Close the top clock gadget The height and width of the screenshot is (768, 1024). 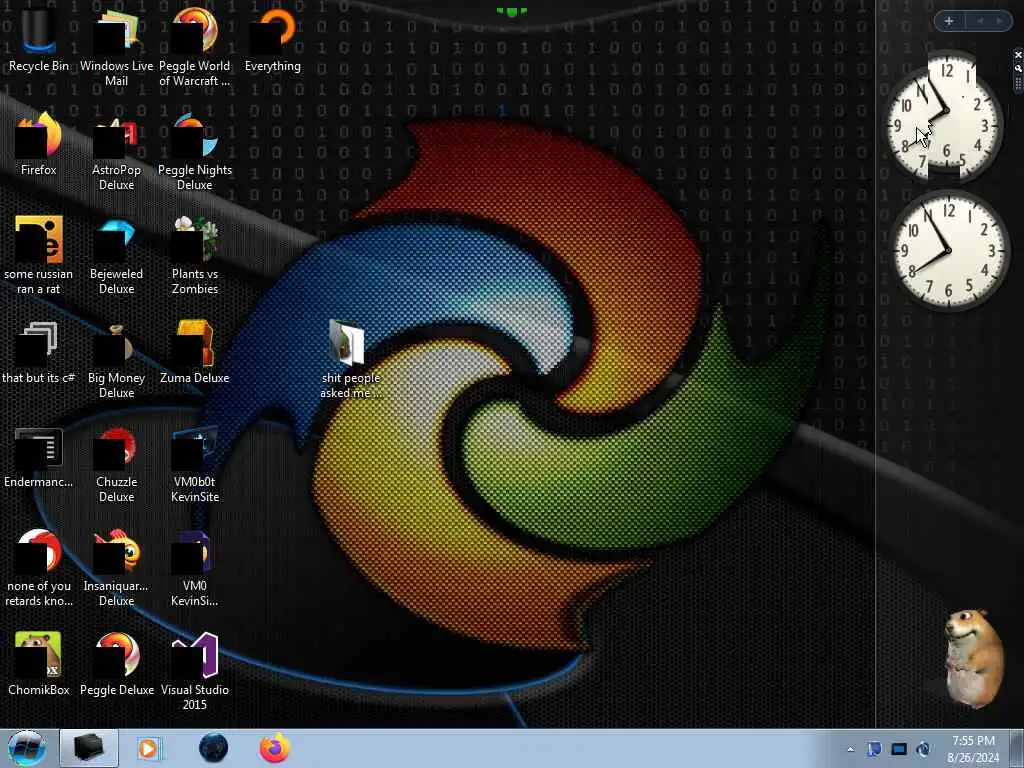pyautogui.click(x=1018, y=55)
